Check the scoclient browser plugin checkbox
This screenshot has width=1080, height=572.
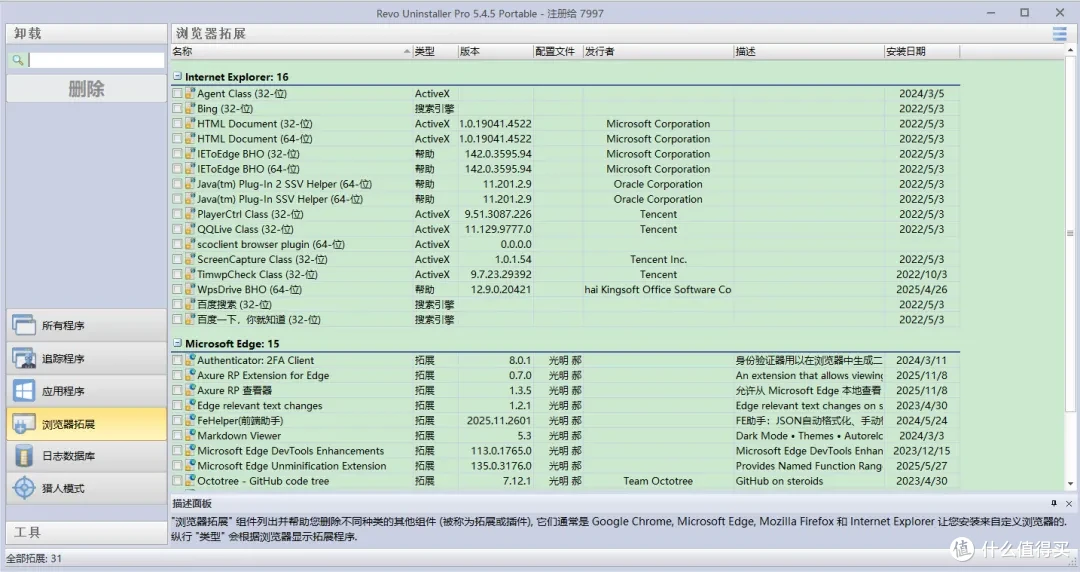[x=178, y=244]
